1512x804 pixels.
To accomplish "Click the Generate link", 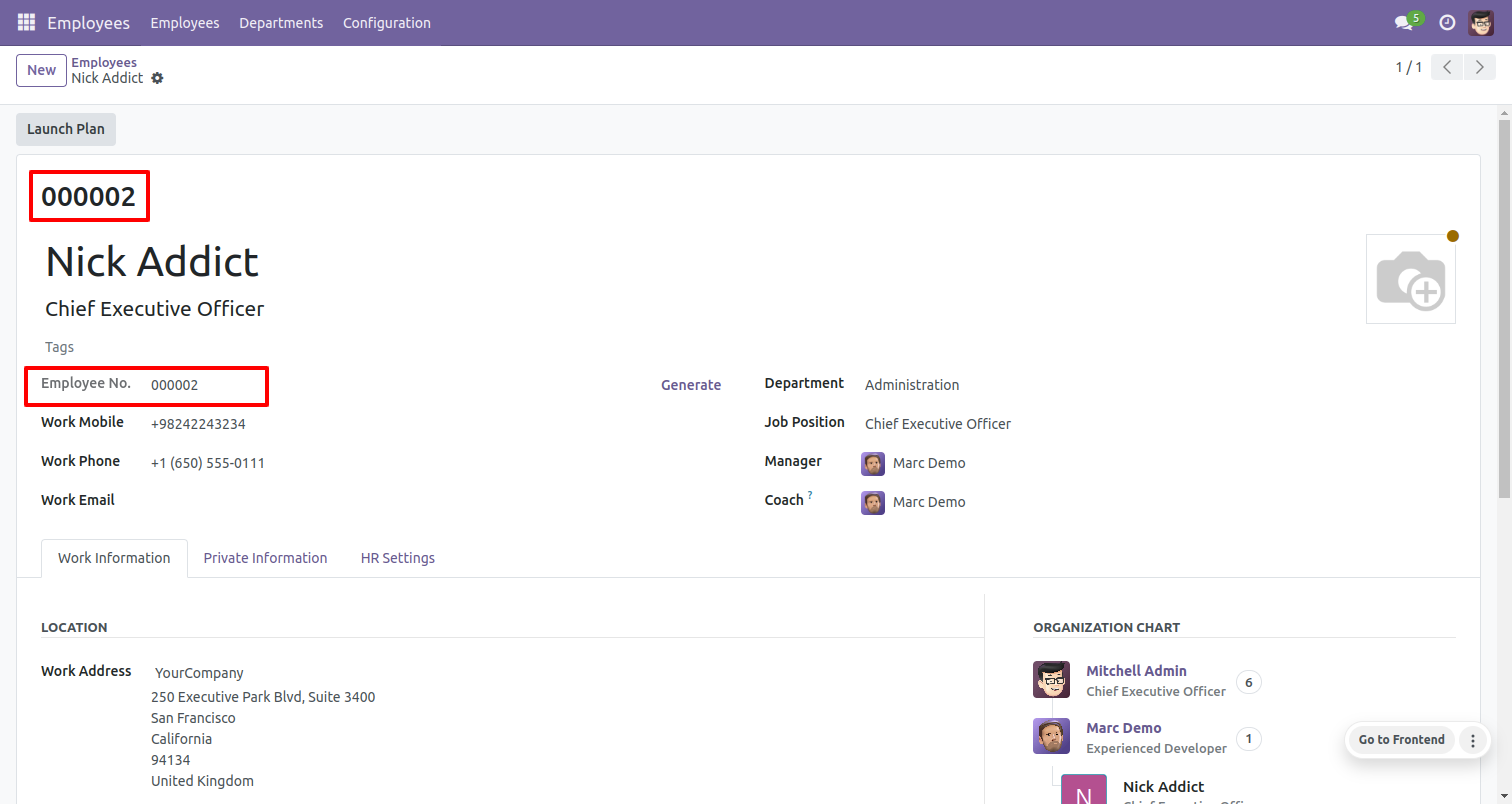I will (691, 385).
